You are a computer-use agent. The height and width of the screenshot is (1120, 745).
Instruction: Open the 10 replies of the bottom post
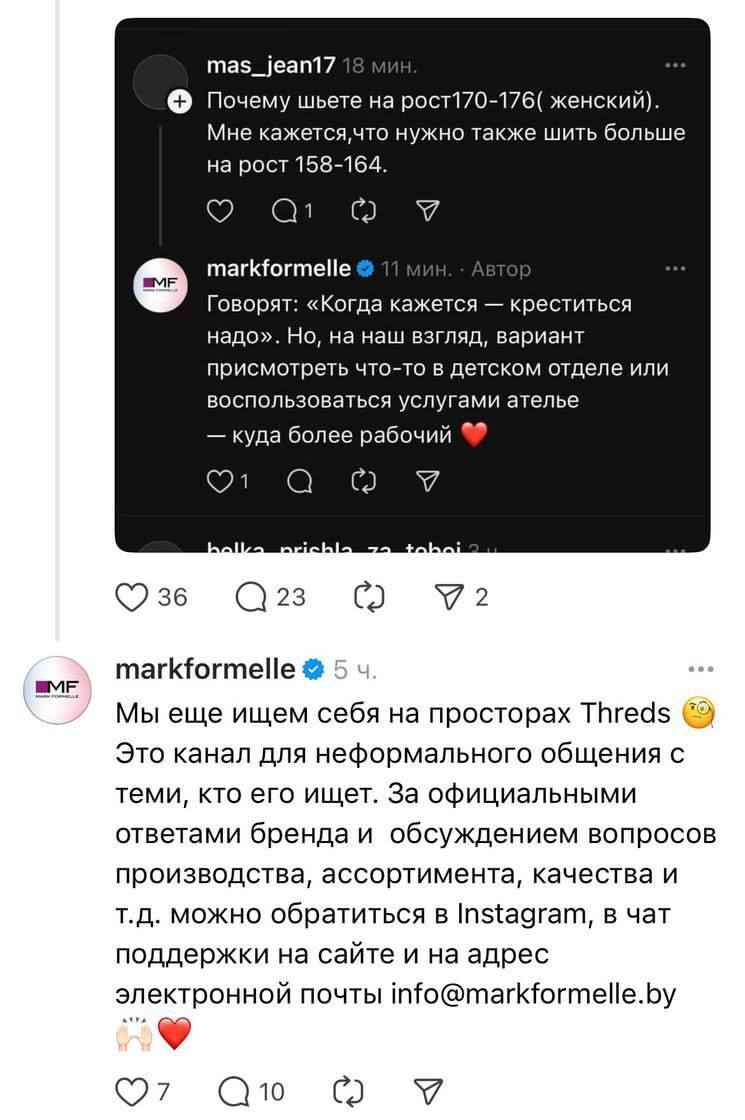[x=249, y=1090]
